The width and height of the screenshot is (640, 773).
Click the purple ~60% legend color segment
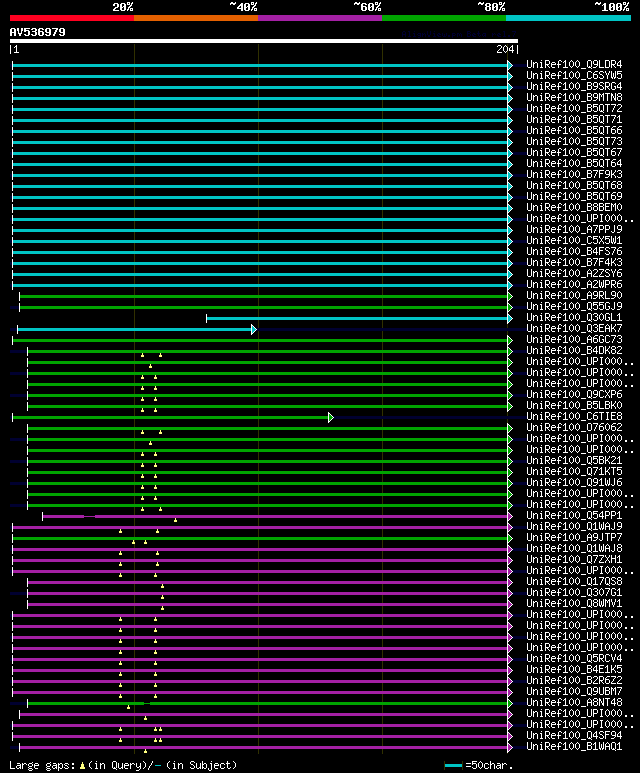pyautogui.click(x=320, y=18)
